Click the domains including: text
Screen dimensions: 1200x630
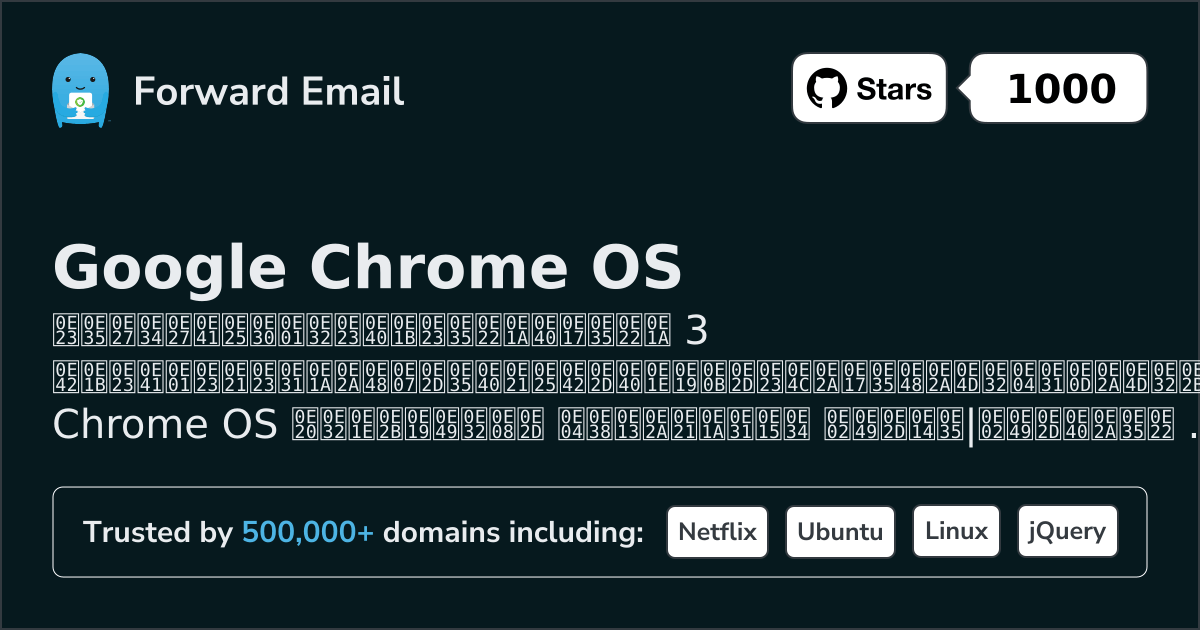[x=513, y=533]
